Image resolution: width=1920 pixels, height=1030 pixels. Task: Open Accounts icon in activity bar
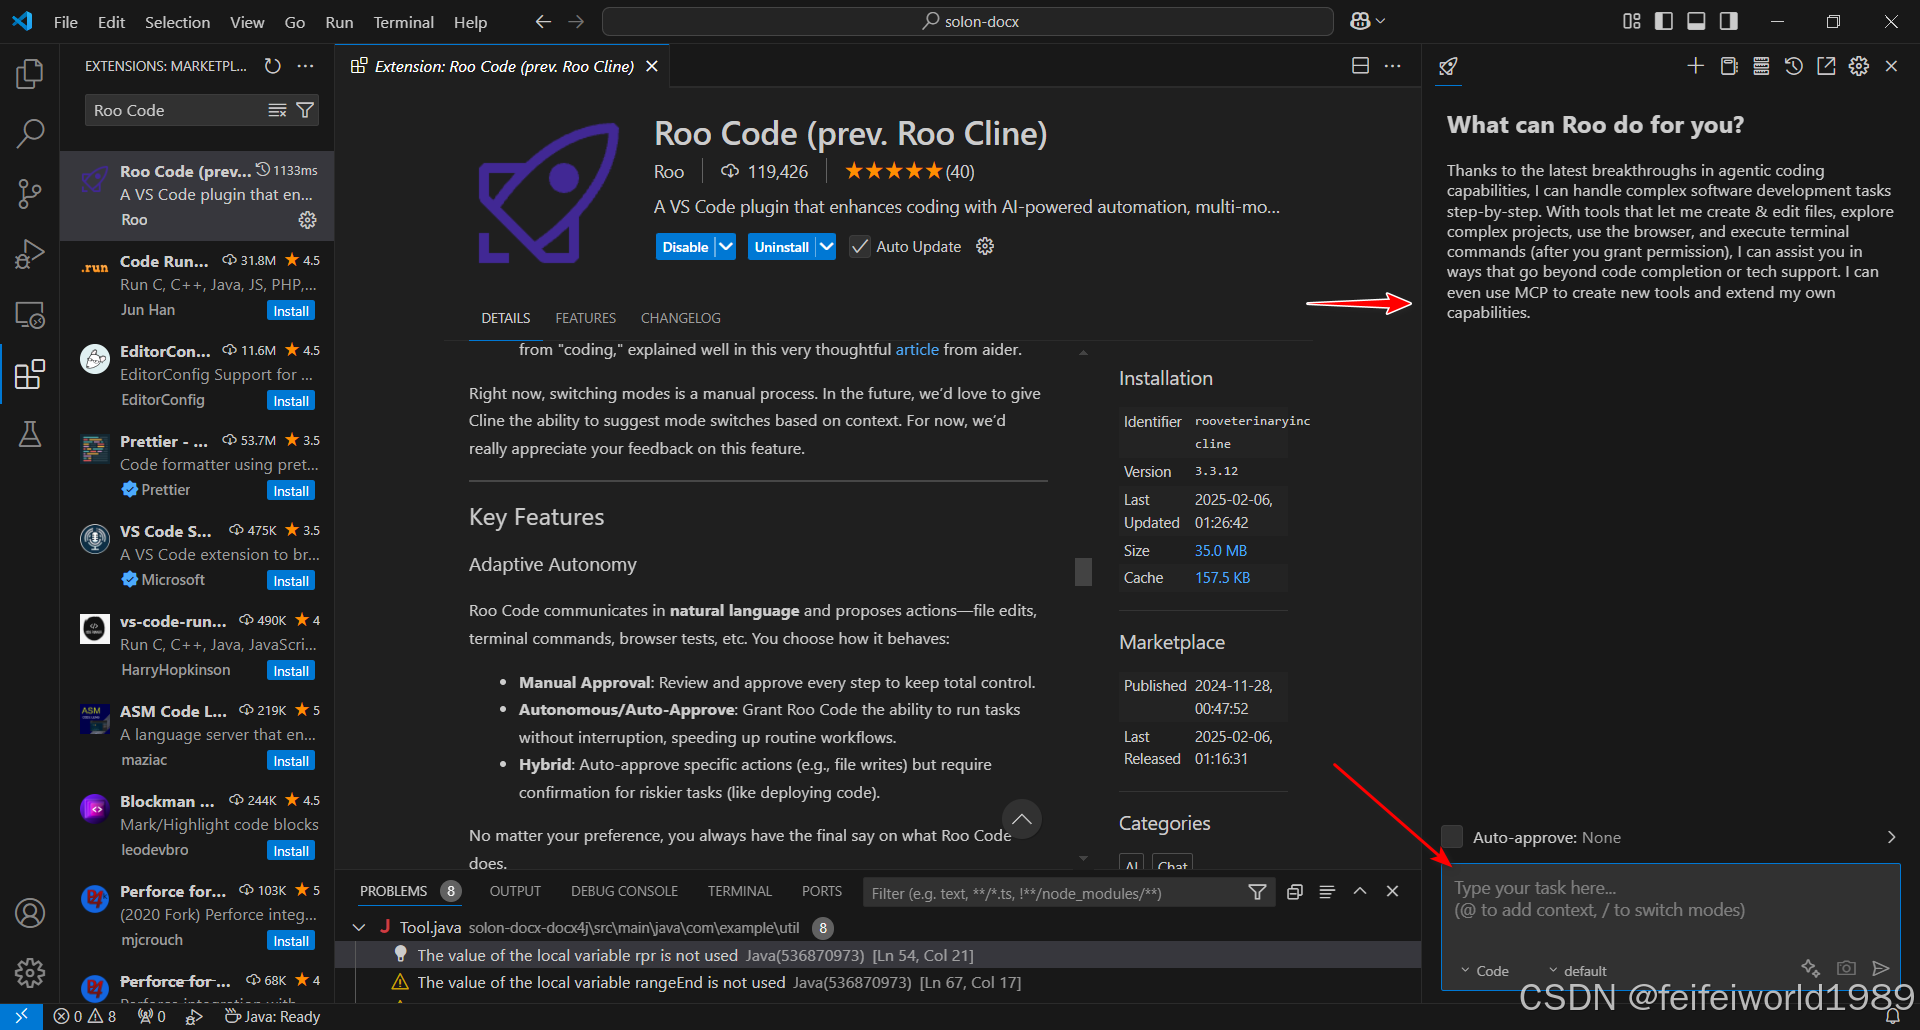(x=30, y=912)
